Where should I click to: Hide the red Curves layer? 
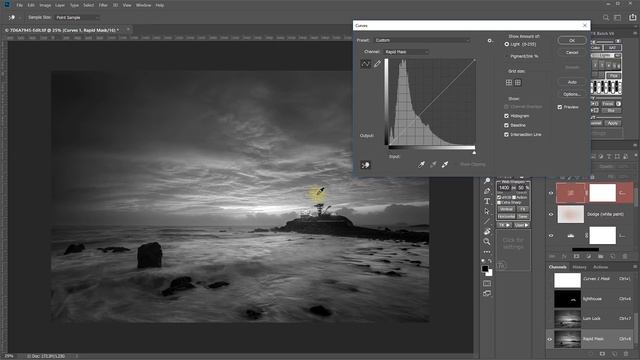click(551, 193)
